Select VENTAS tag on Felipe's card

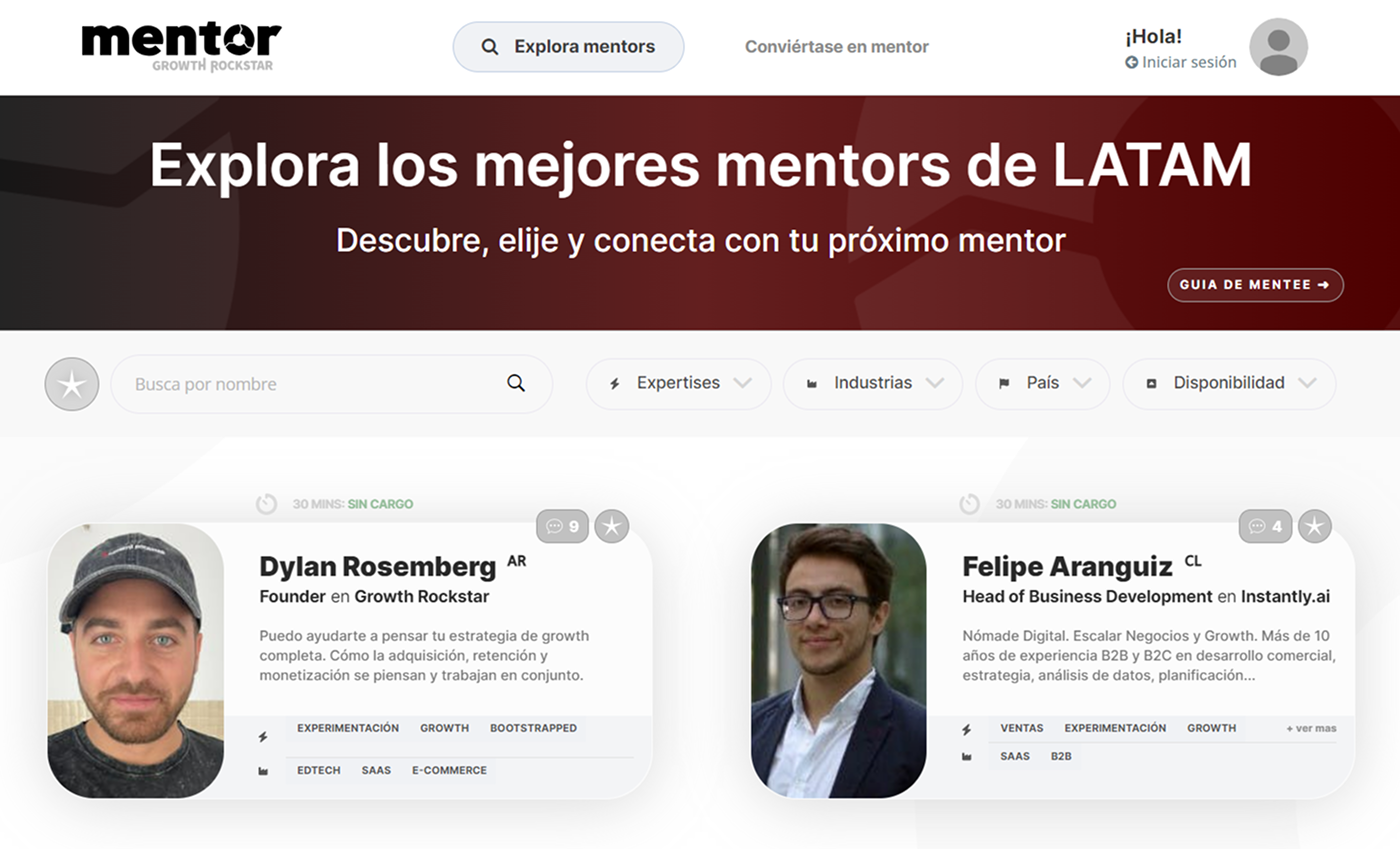click(x=1022, y=728)
